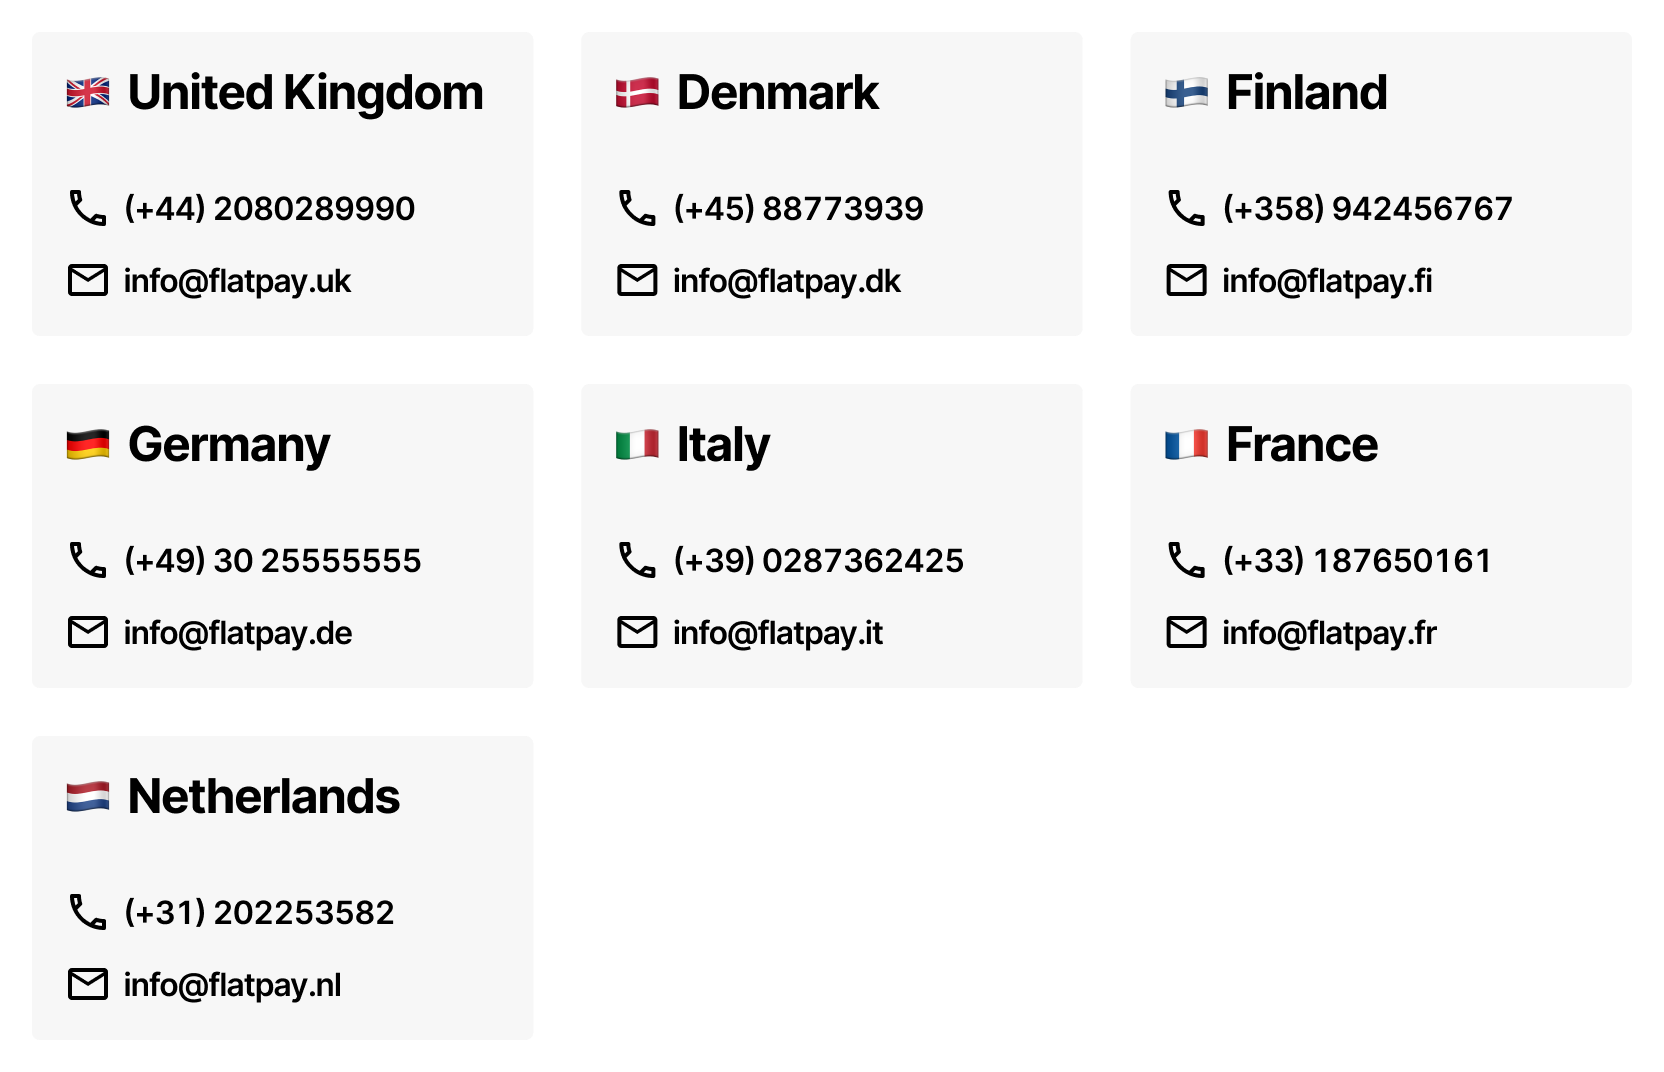Click the Denmark flag icon
Screen dimensions: 1664x1072
click(637, 93)
